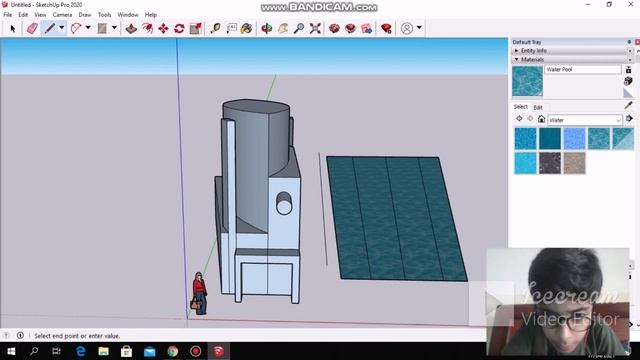The width and height of the screenshot is (640, 360).
Task: Choose fourth teal water pool swatch
Action: click(x=599, y=139)
